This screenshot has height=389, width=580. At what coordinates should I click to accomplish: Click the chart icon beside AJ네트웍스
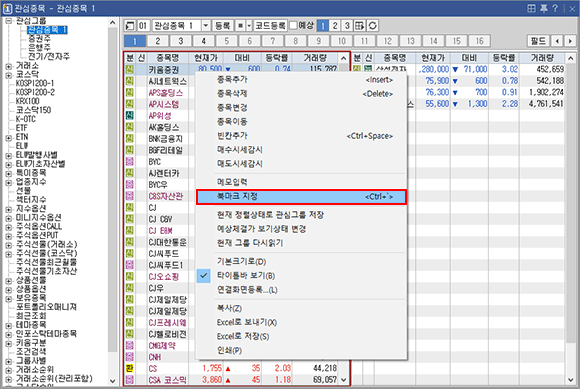(x=129, y=81)
